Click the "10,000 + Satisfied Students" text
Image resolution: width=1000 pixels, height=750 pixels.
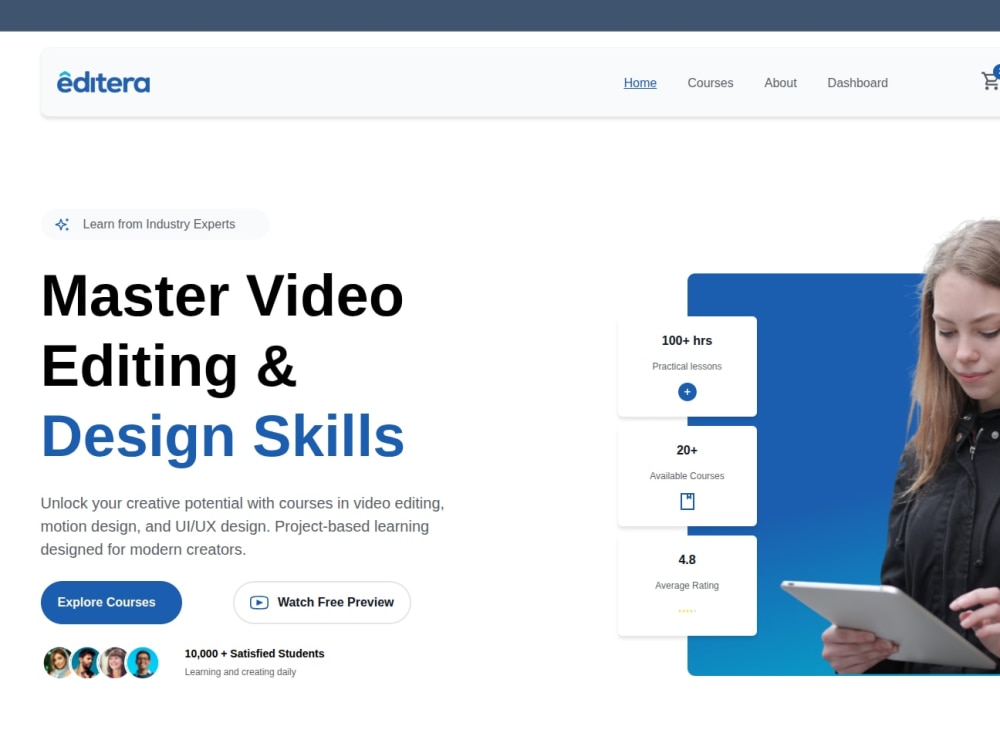[254, 654]
